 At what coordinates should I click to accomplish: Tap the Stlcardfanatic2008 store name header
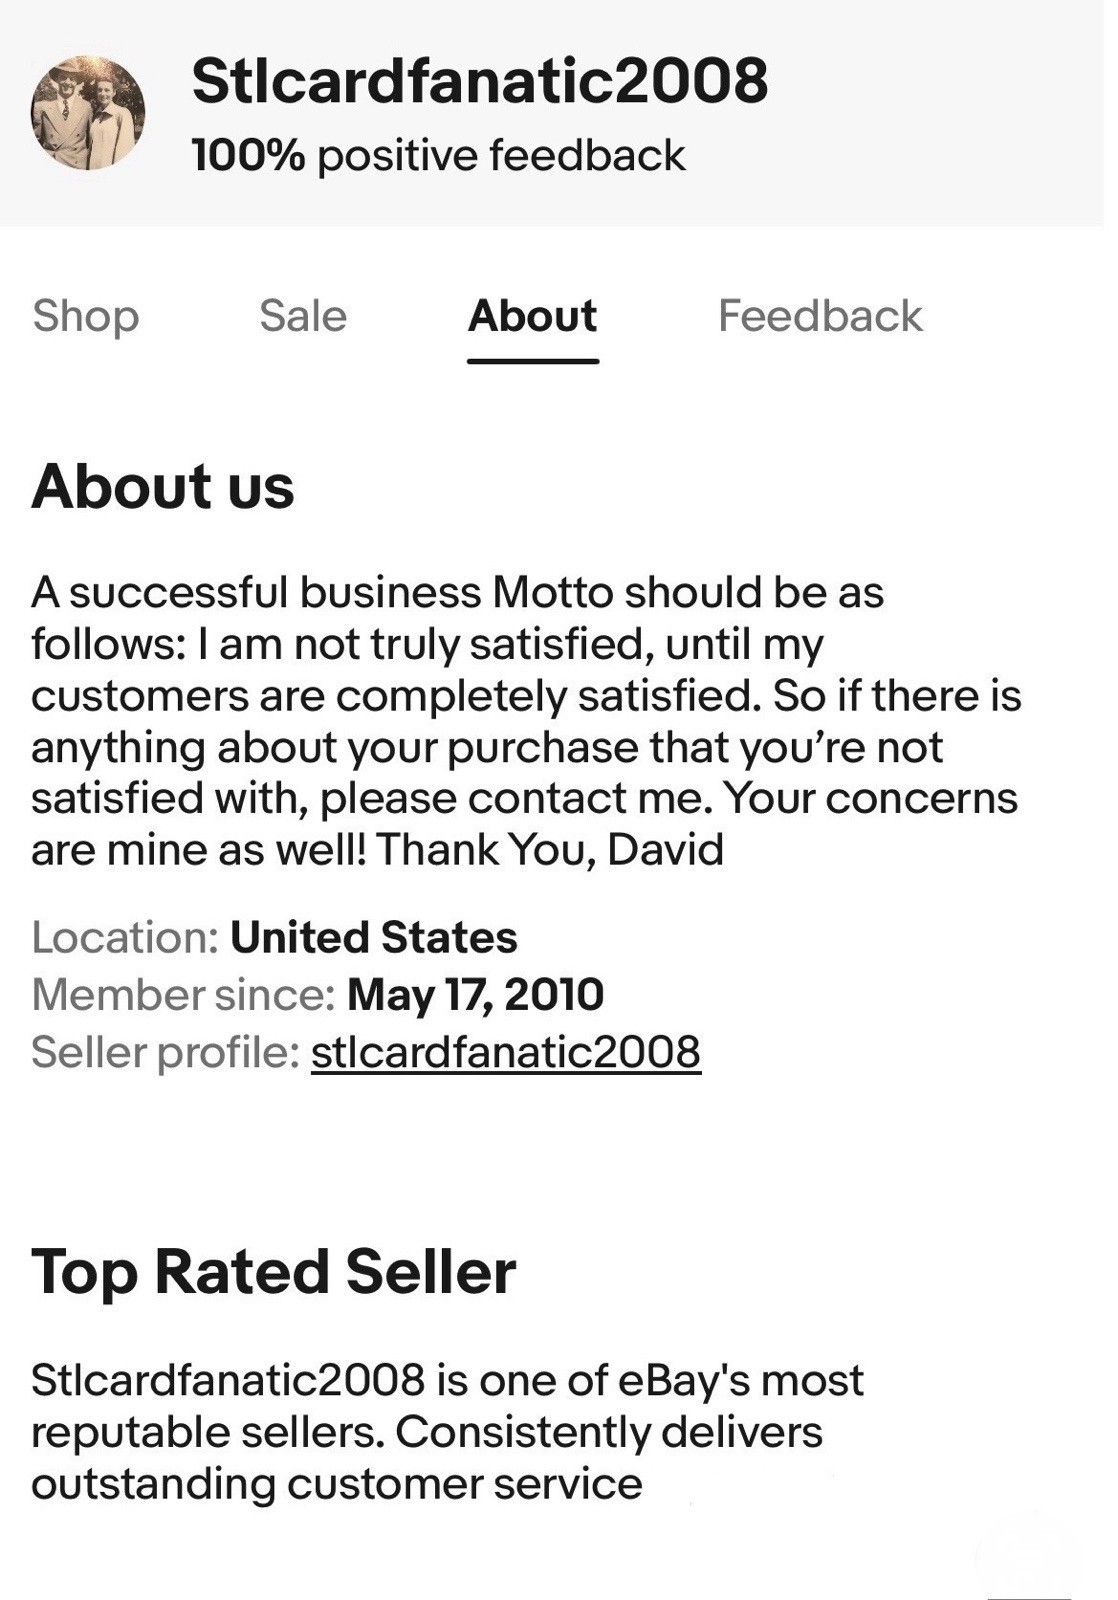click(x=479, y=81)
